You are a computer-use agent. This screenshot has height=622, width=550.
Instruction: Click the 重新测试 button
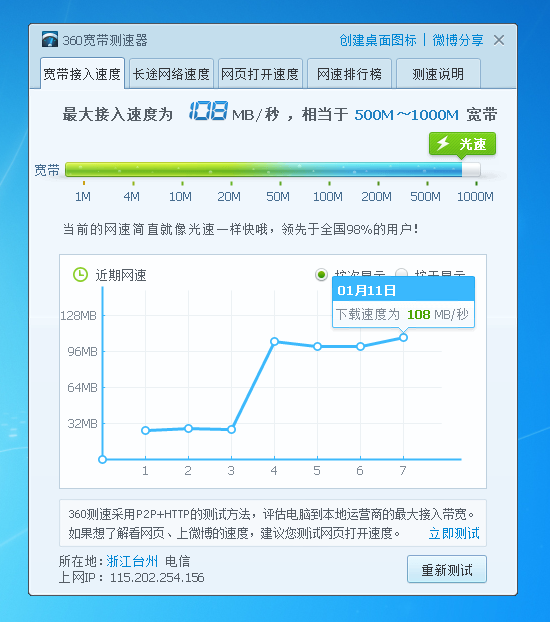(x=447, y=569)
